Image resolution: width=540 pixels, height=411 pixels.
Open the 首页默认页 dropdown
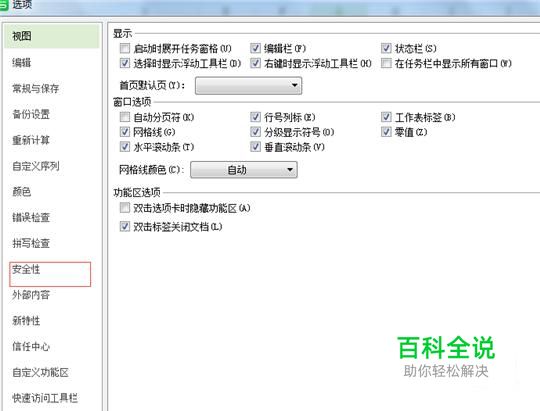click(x=248, y=85)
